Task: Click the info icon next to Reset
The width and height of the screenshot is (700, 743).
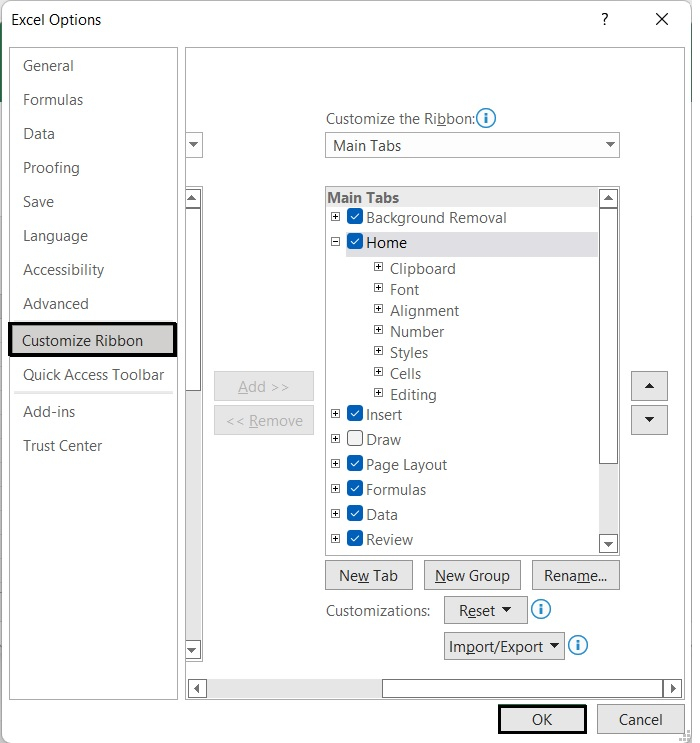Action: pos(541,609)
